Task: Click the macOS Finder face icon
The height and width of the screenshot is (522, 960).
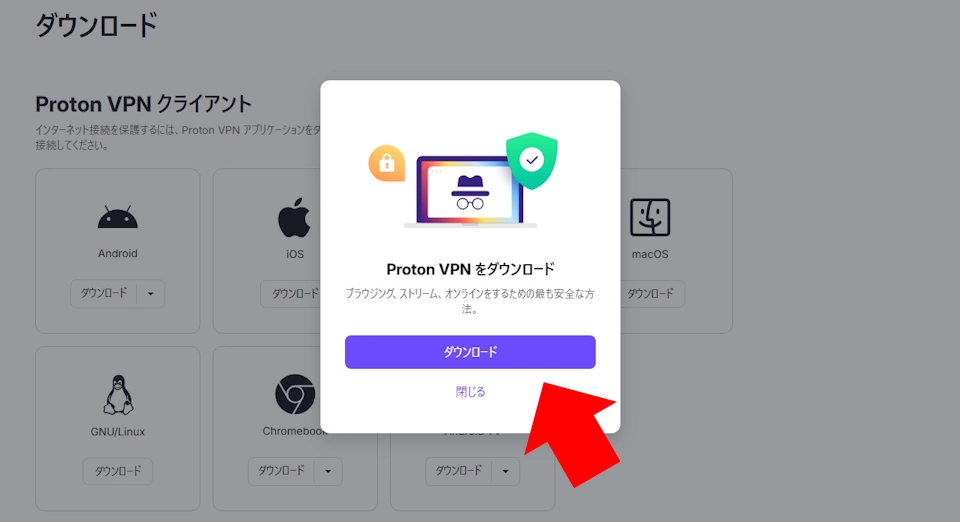Action: pyautogui.click(x=650, y=217)
